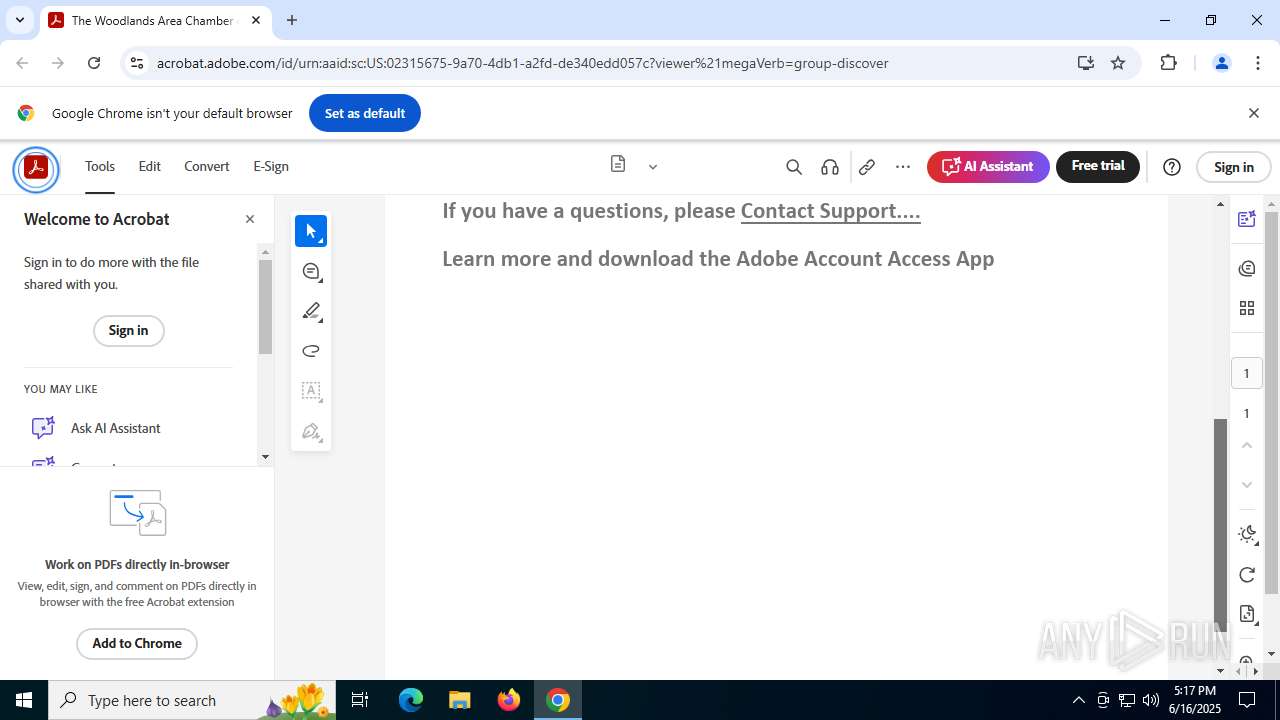Click the rotate page icon
The height and width of the screenshot is (720, 1280).
coord(1247,574)
